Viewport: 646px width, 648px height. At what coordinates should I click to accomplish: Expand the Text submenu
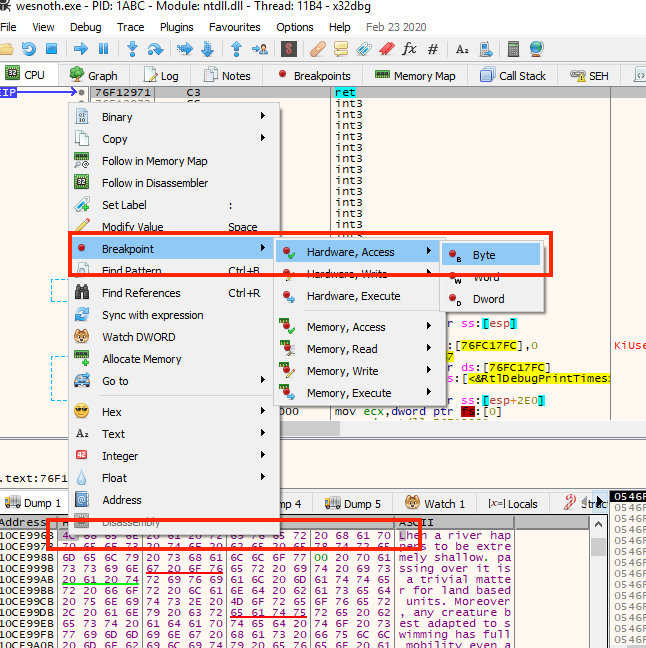click(x=174, y=434)
